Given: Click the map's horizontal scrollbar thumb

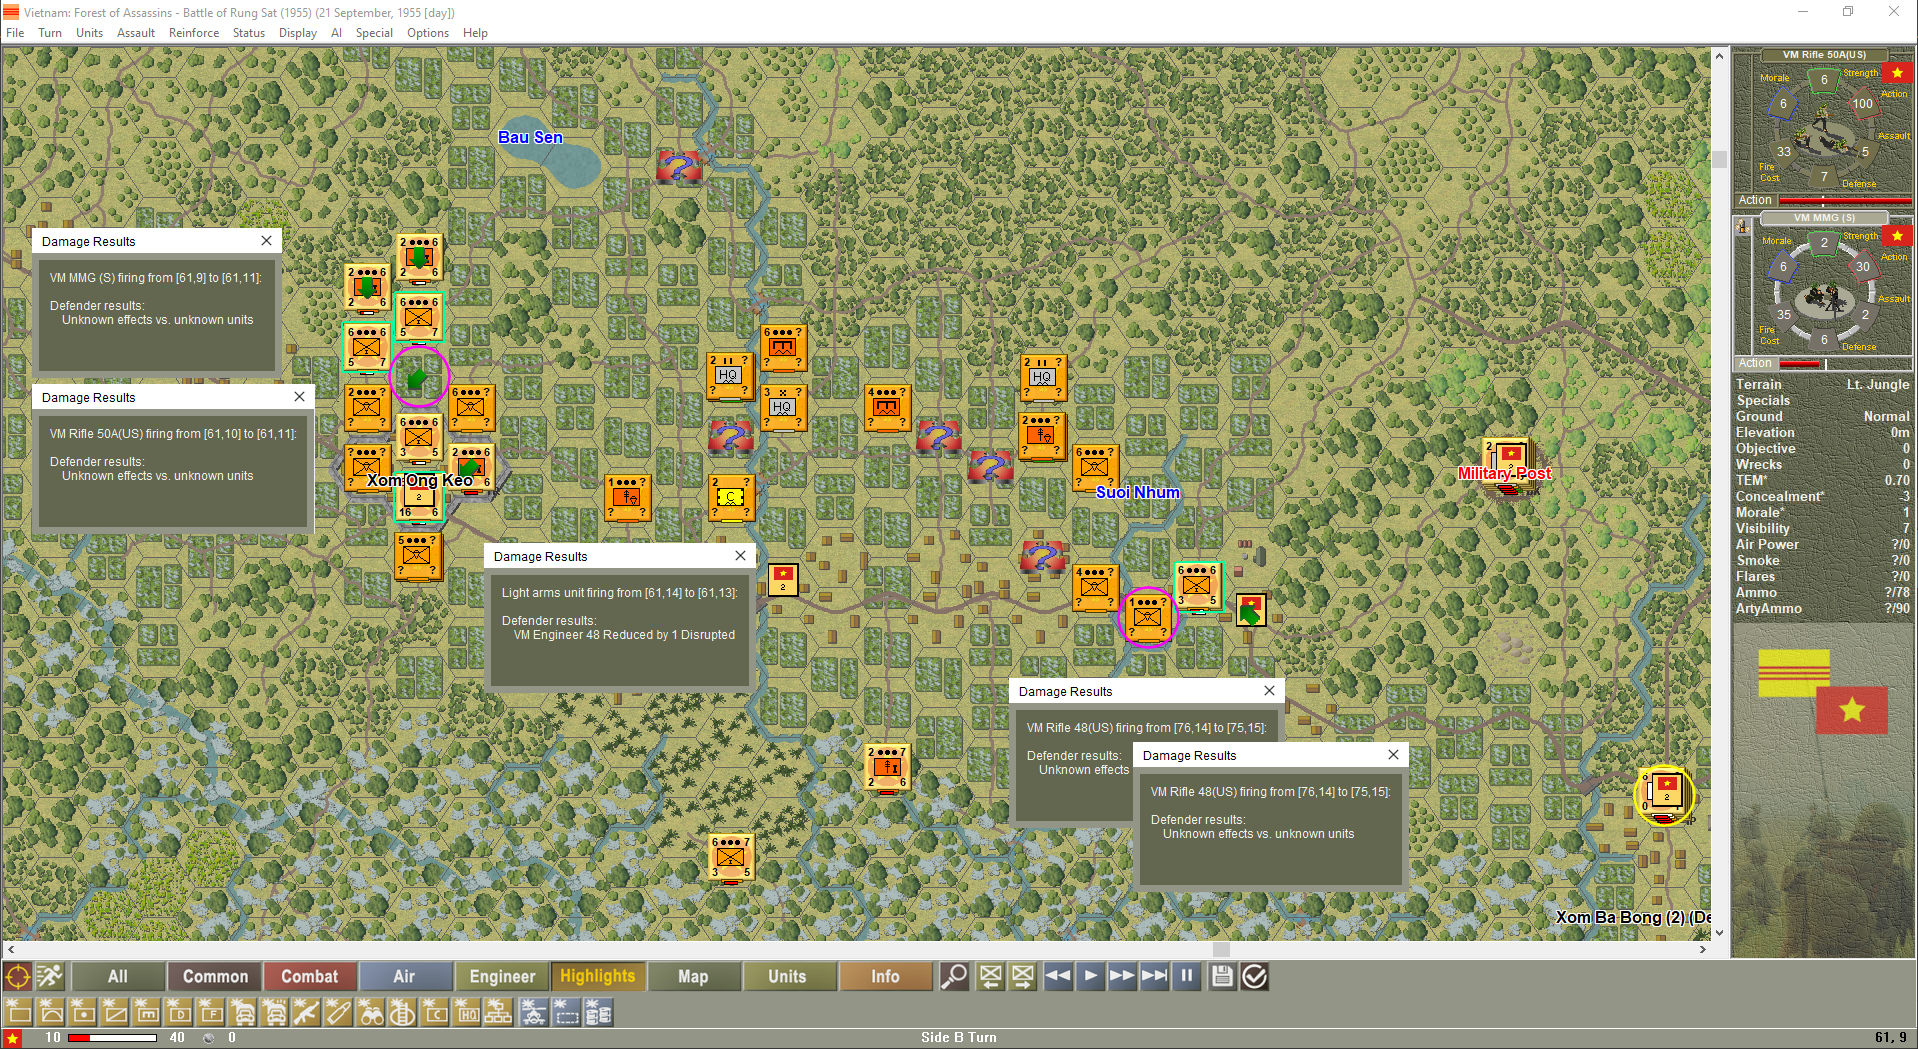Looking at the screenshot, I should pos(1221,949).
